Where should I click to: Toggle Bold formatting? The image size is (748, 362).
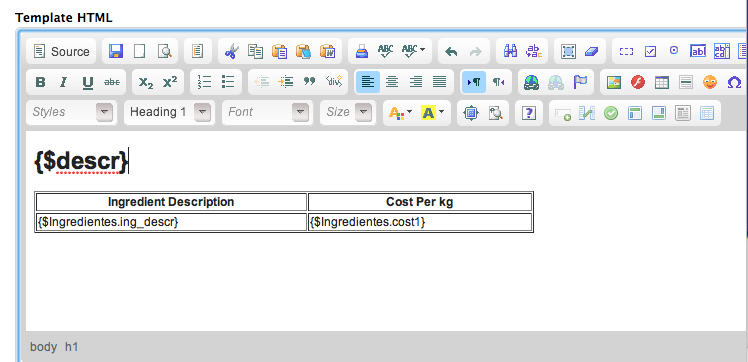click(x=41, y=82)
